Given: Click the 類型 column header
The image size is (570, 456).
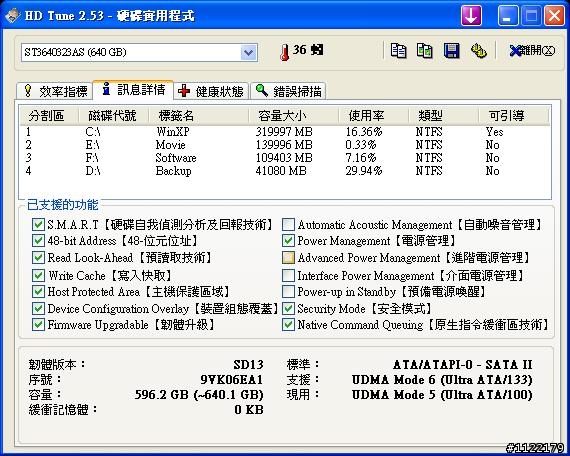Looking at the screenshot, I should (x=443, y=116).
